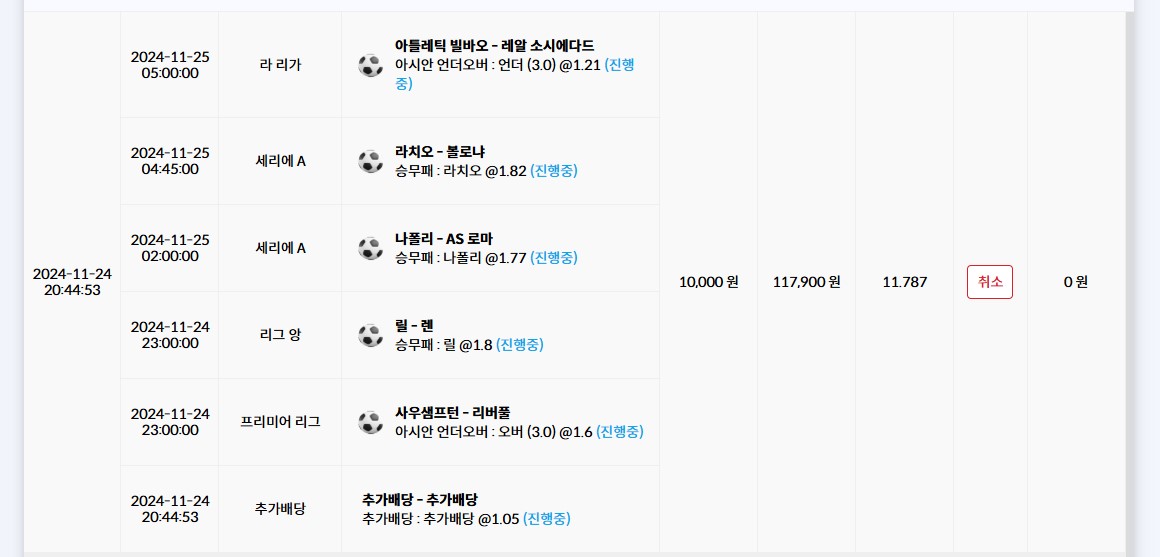
Task: Click the 진행중 link on the 추가배당 @1.05 row
Action: pyautogui.click(x=546, y=519)
